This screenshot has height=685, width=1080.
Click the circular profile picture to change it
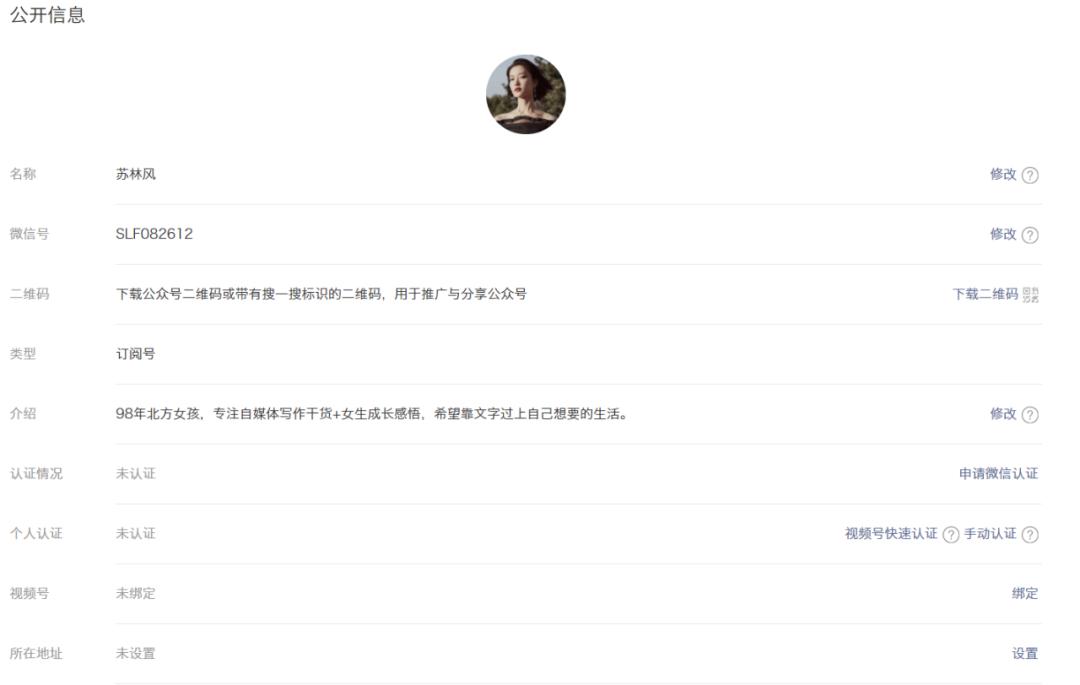pyautogui.click(x=527, y=93)
